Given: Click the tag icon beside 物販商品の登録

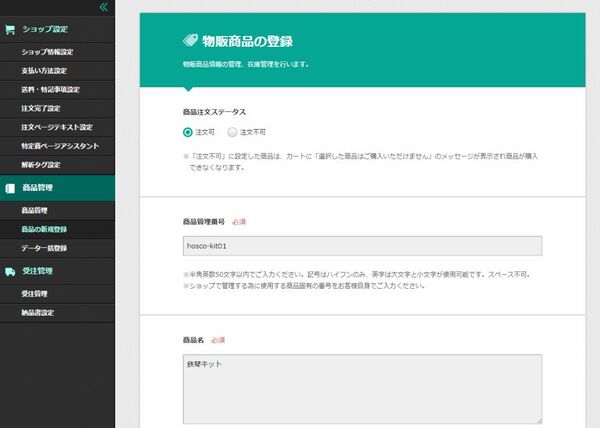Looking at the screenshot, I should (190, 40).
